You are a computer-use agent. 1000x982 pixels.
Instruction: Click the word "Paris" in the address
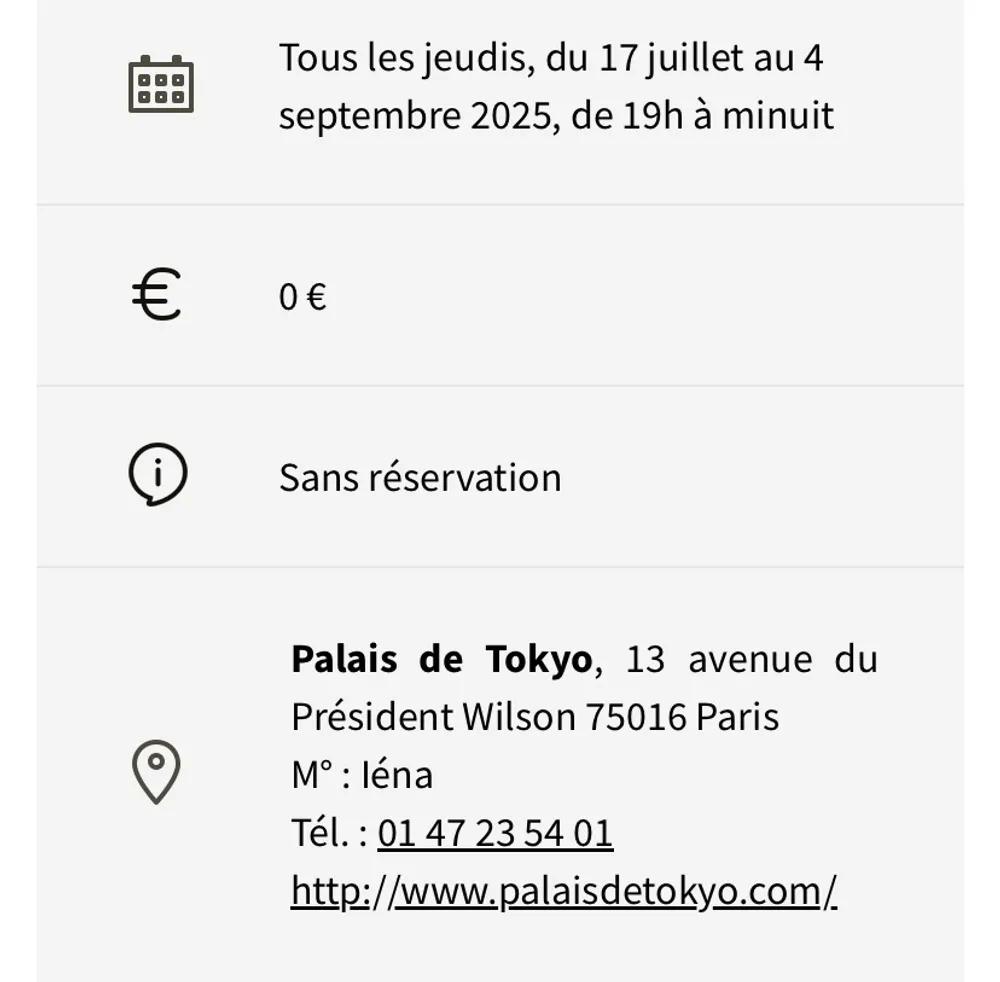[x=738, y=717]
